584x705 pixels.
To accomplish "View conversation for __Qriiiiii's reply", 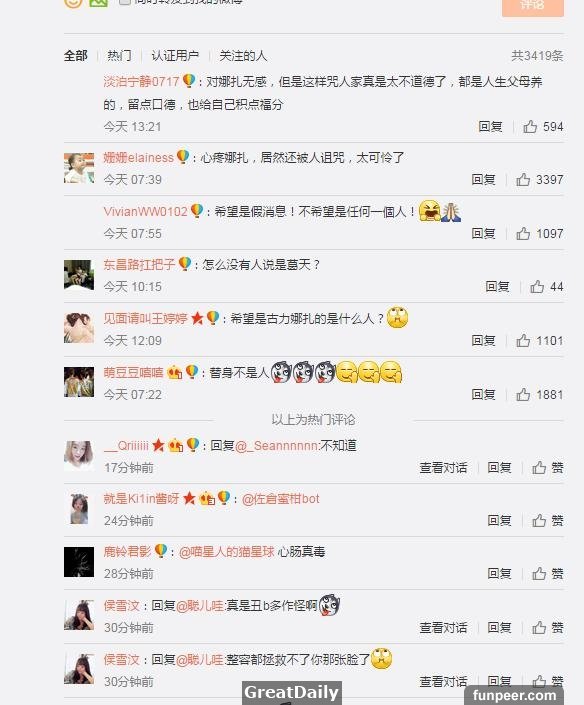I will (443, 468).
